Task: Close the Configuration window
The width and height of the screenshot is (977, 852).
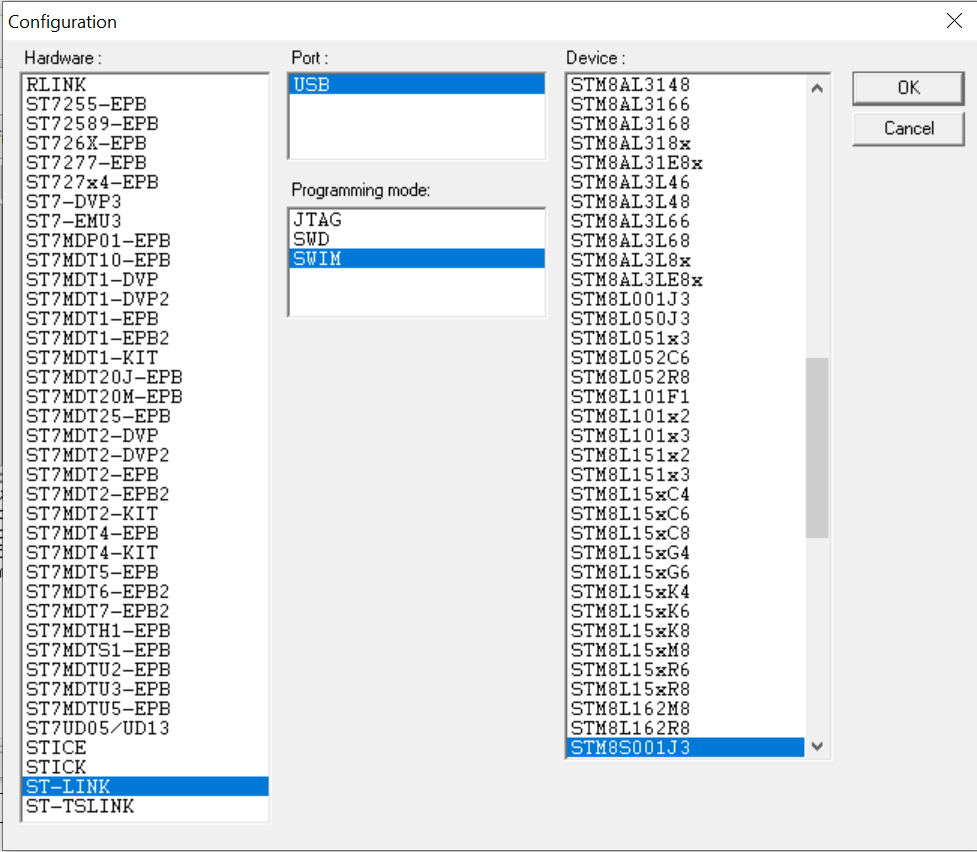Action: coord(954,20)
